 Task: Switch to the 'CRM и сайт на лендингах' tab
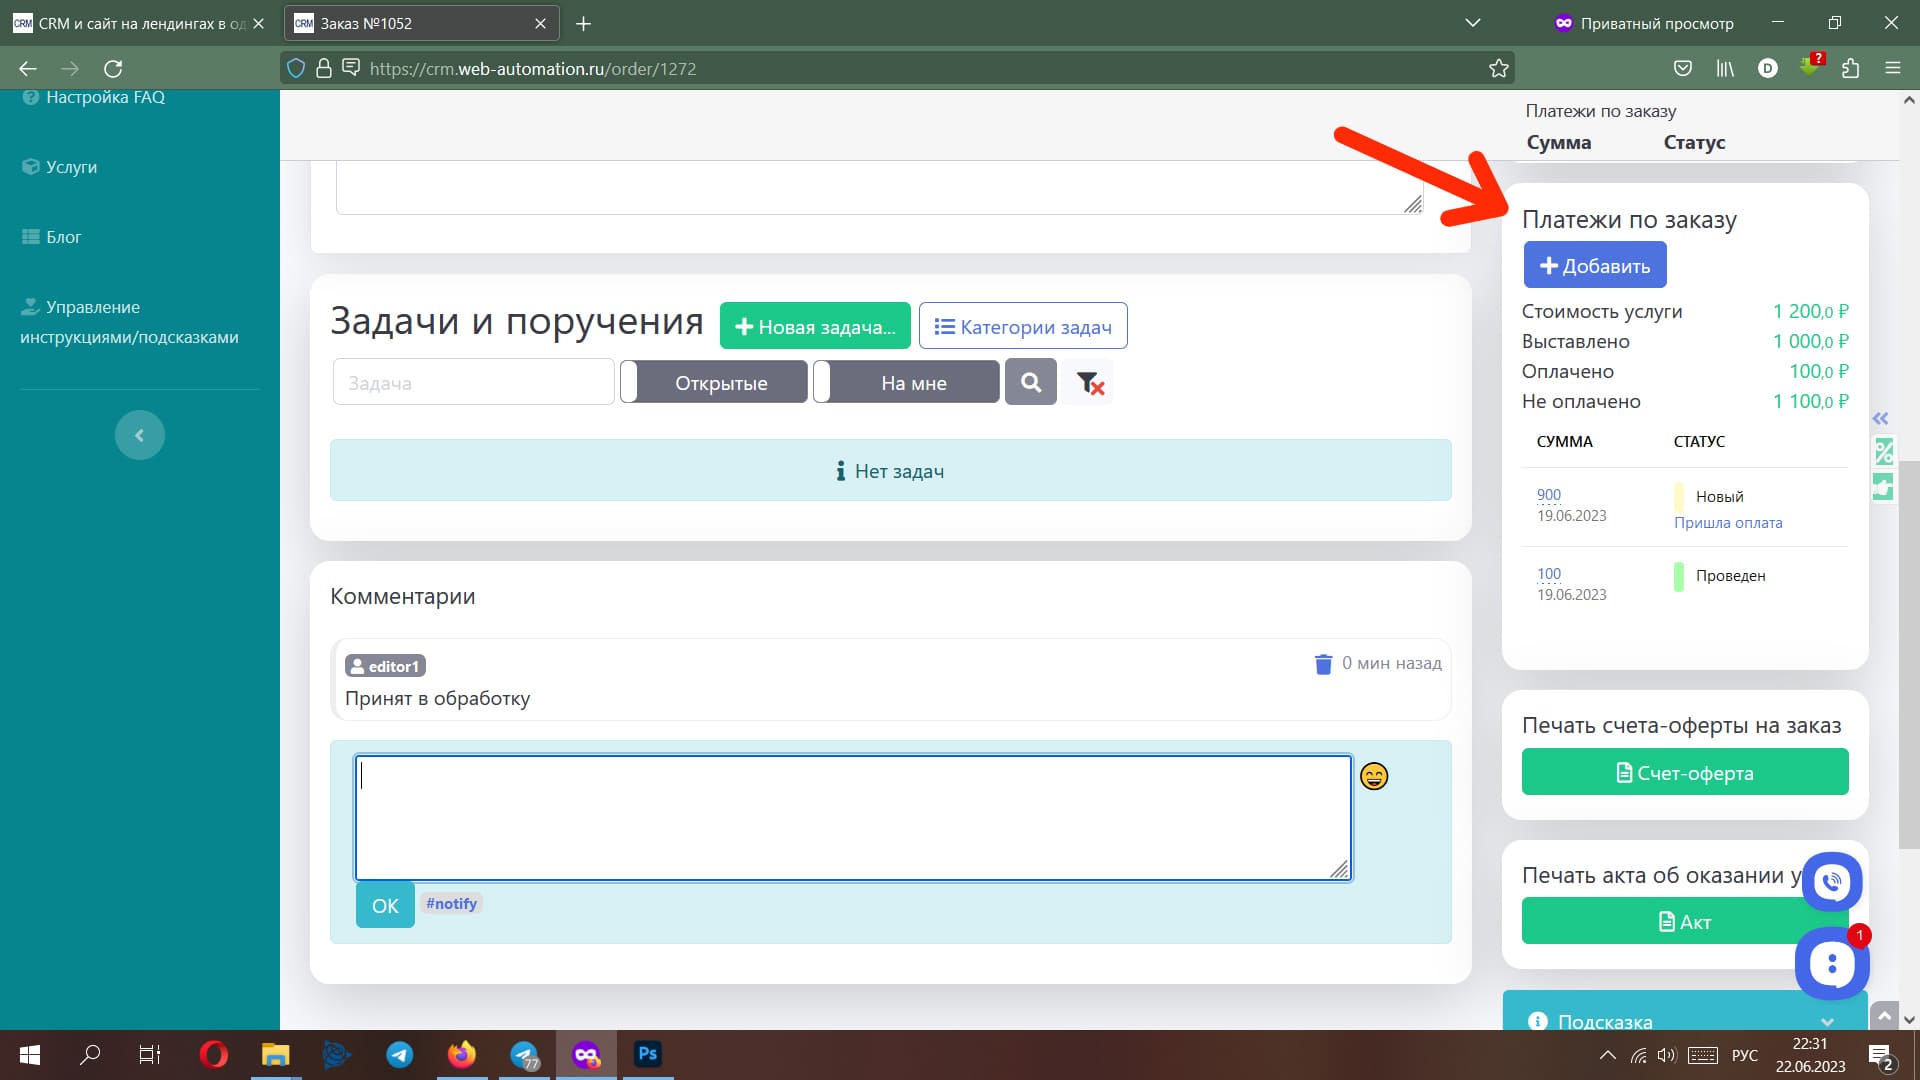tap(130, 22)
